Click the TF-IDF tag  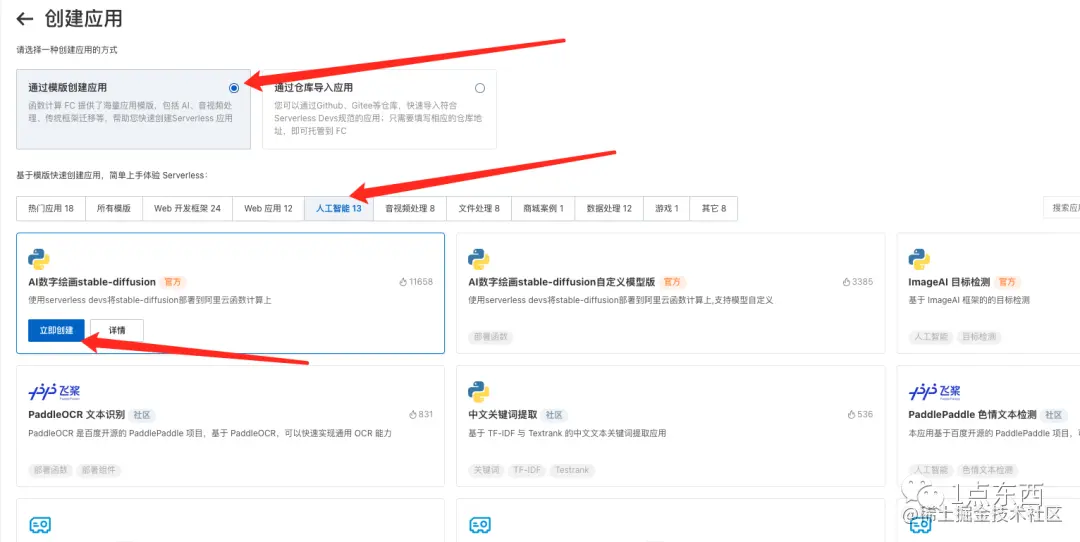pos(527,470)
